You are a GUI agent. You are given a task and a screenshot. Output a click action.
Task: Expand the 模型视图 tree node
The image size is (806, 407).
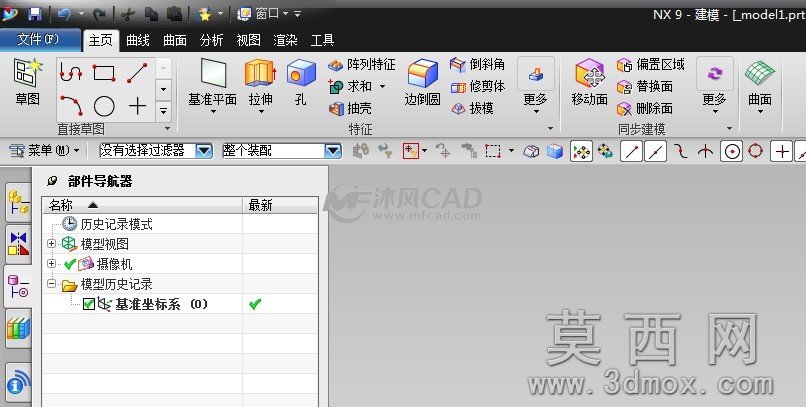(x=51, y=244)
